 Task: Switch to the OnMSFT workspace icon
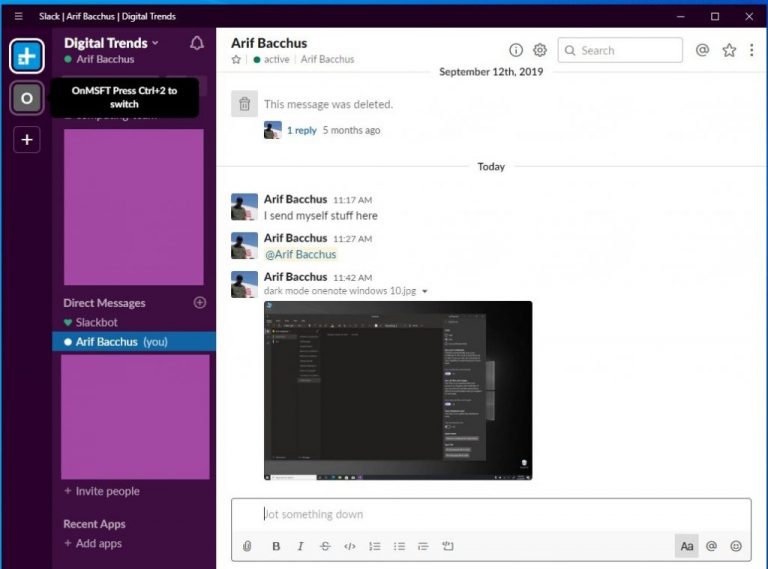(27, 98)
